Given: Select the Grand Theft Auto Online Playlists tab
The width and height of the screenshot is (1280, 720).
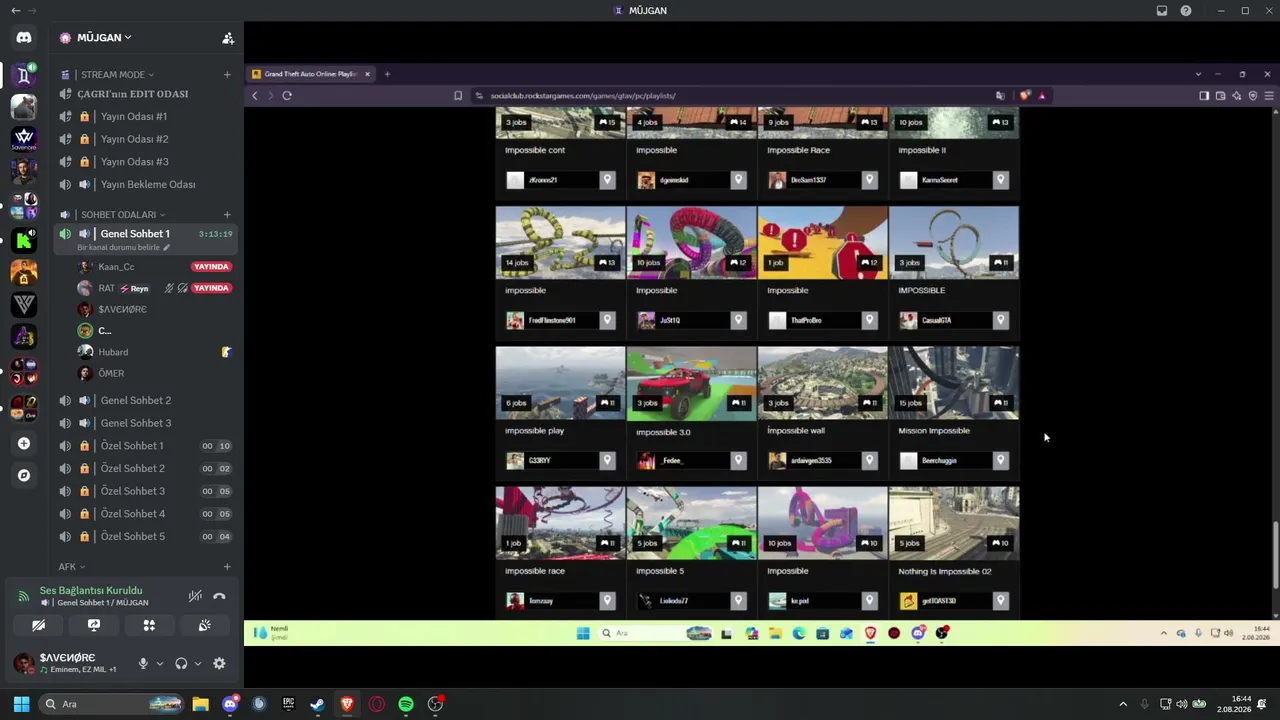Looking at the screenshot, I should (311, 74).
